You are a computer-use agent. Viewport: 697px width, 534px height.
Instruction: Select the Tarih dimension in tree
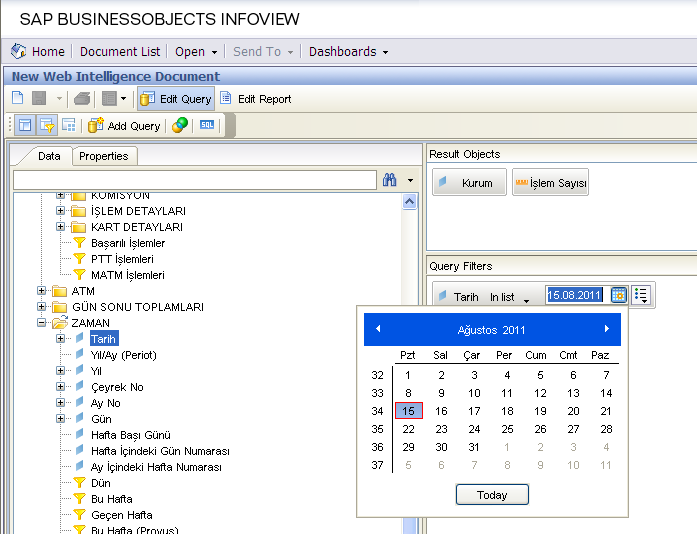tap(104, 339)
